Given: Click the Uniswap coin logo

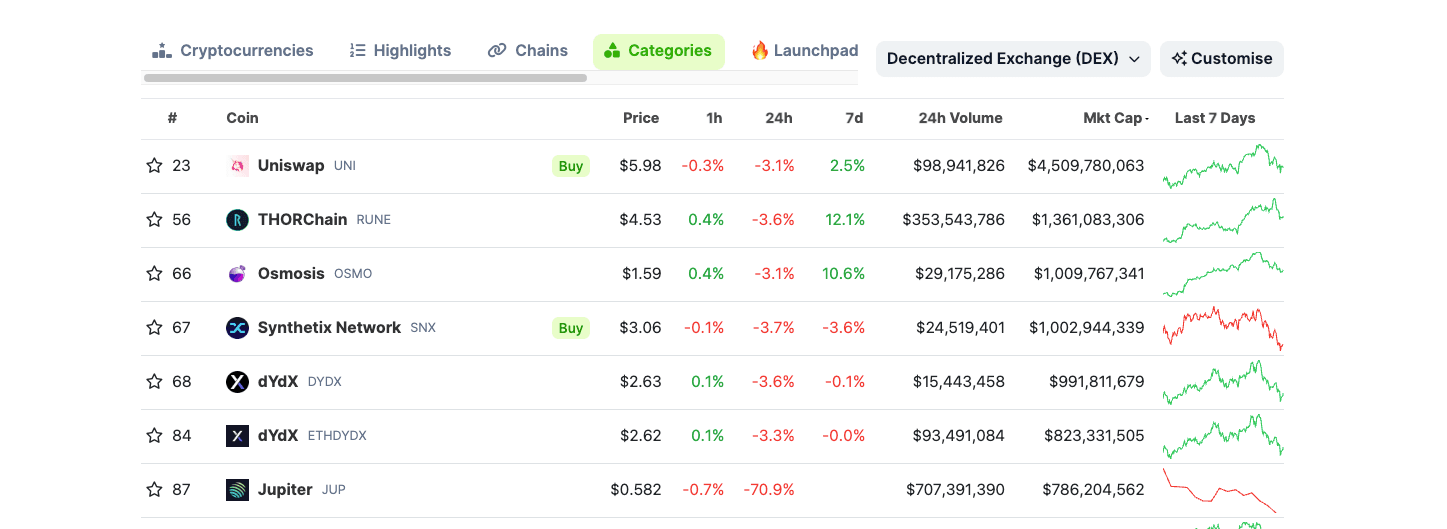Looking at the screenshot, I should (237, 166).
